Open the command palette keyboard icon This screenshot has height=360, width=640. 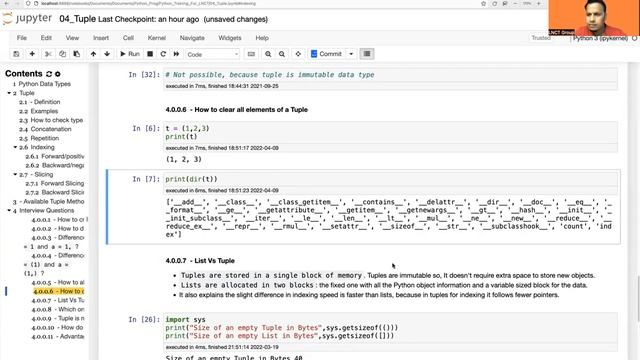pos(251,54)
